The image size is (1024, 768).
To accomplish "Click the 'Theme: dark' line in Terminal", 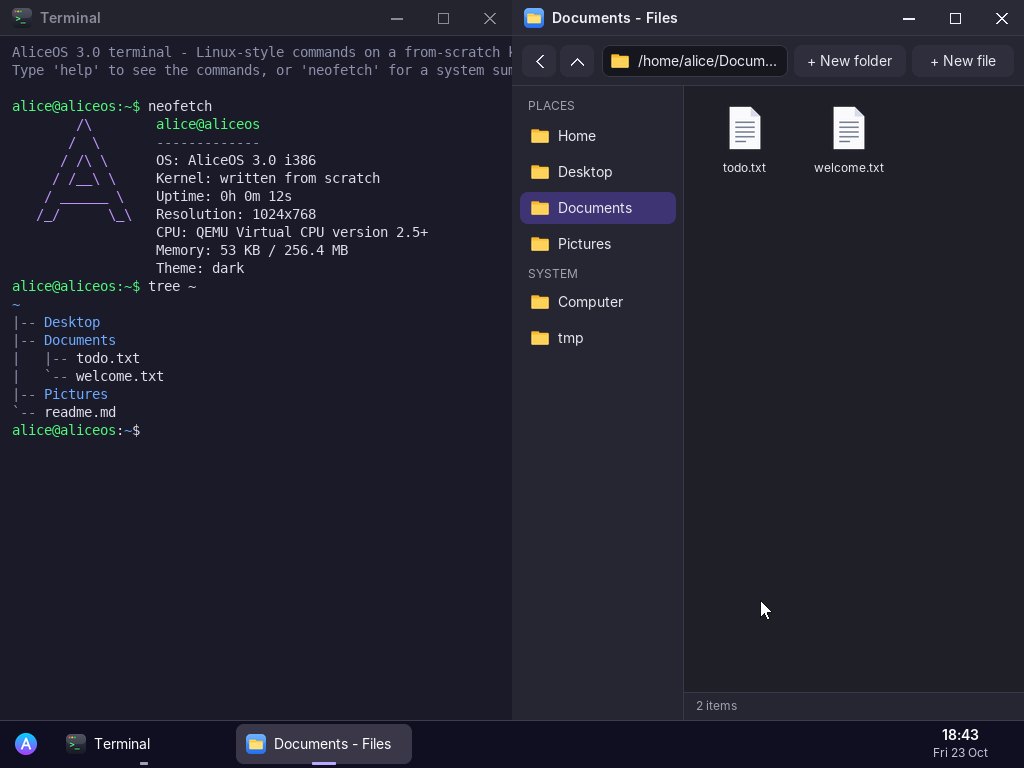I will [x=200, y=268].
